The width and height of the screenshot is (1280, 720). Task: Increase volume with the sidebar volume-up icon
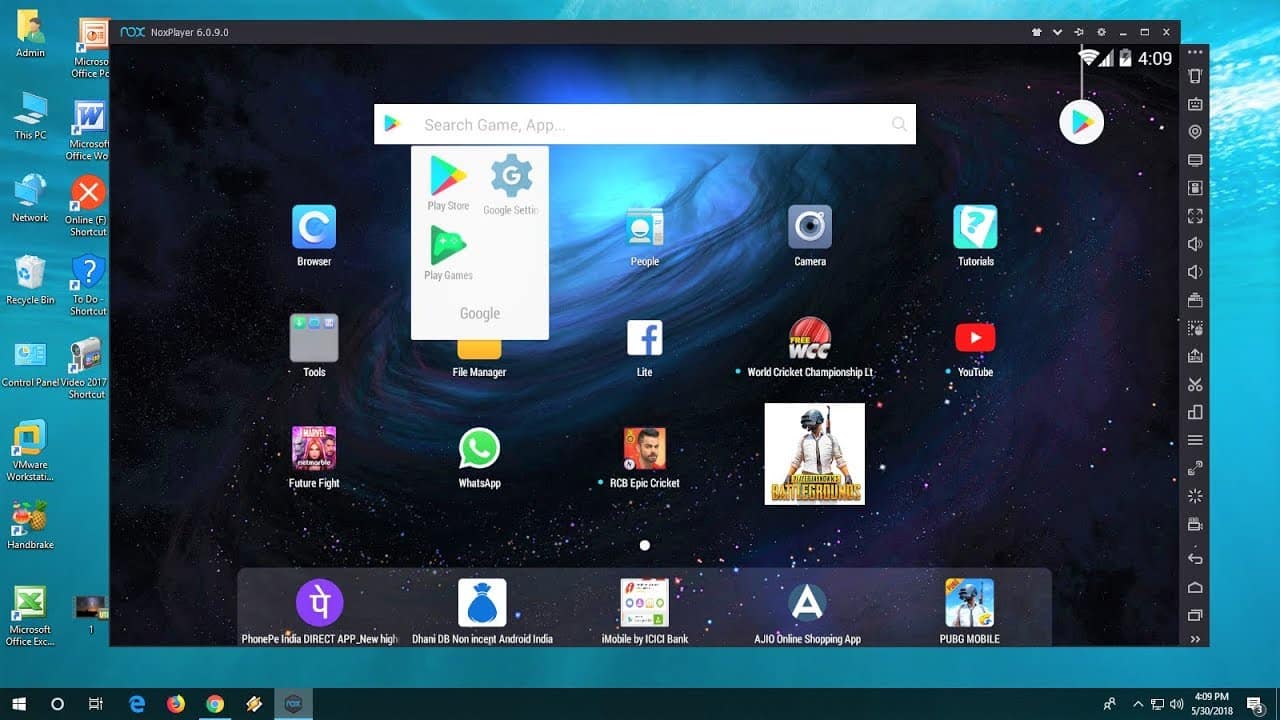coord(1195,243)
